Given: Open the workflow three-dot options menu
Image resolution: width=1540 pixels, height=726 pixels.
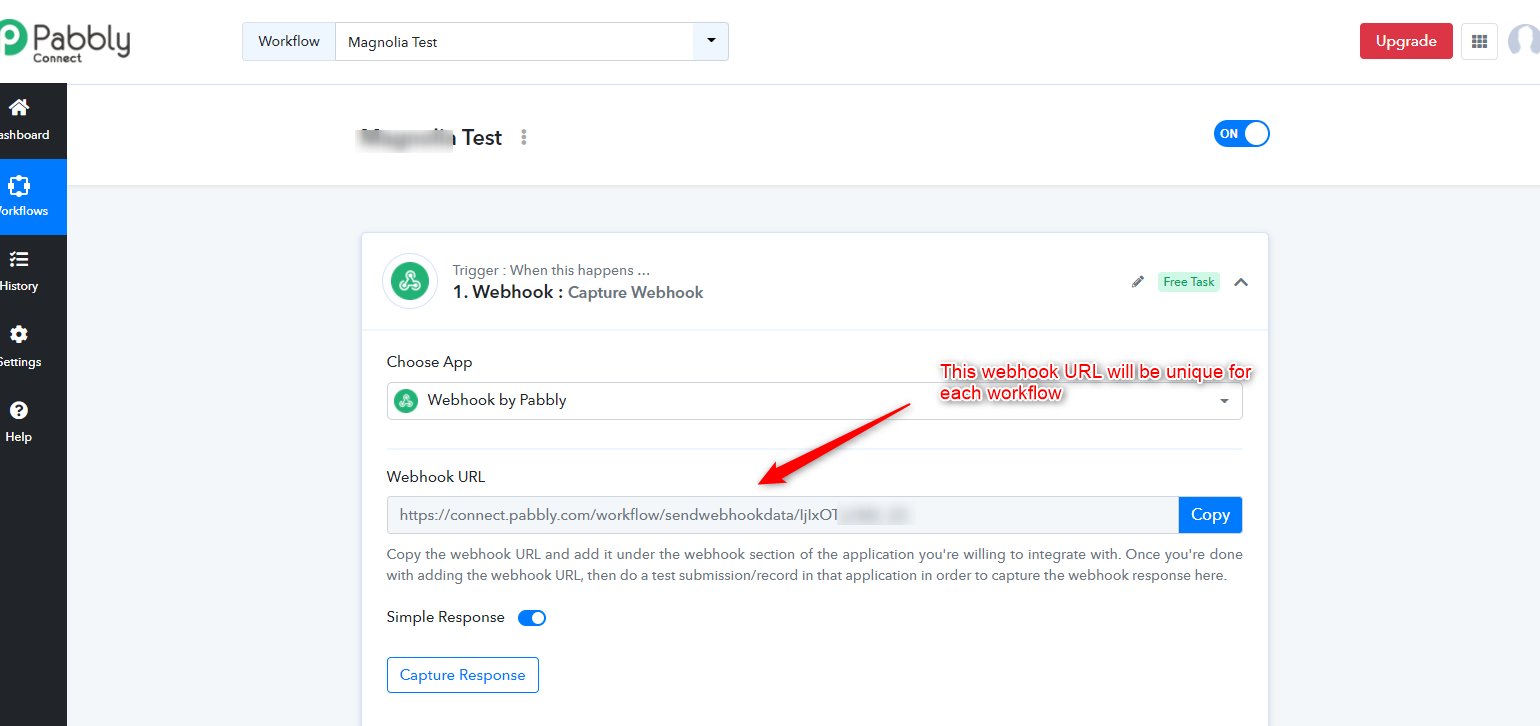Looking at the screenshot, I should [524, 138].
